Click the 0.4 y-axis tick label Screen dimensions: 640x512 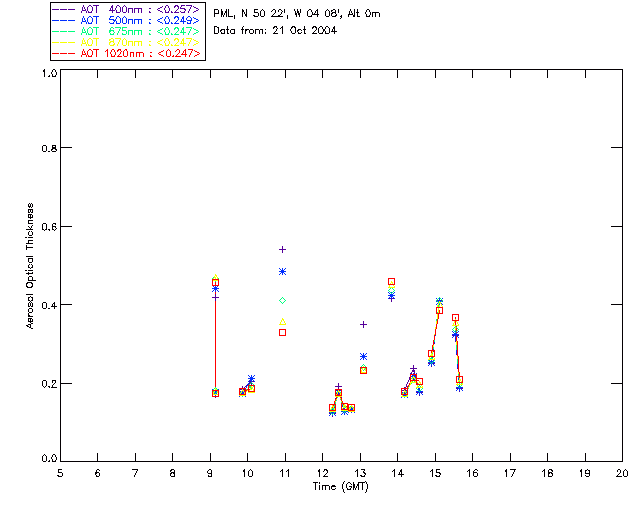[49, 305]
